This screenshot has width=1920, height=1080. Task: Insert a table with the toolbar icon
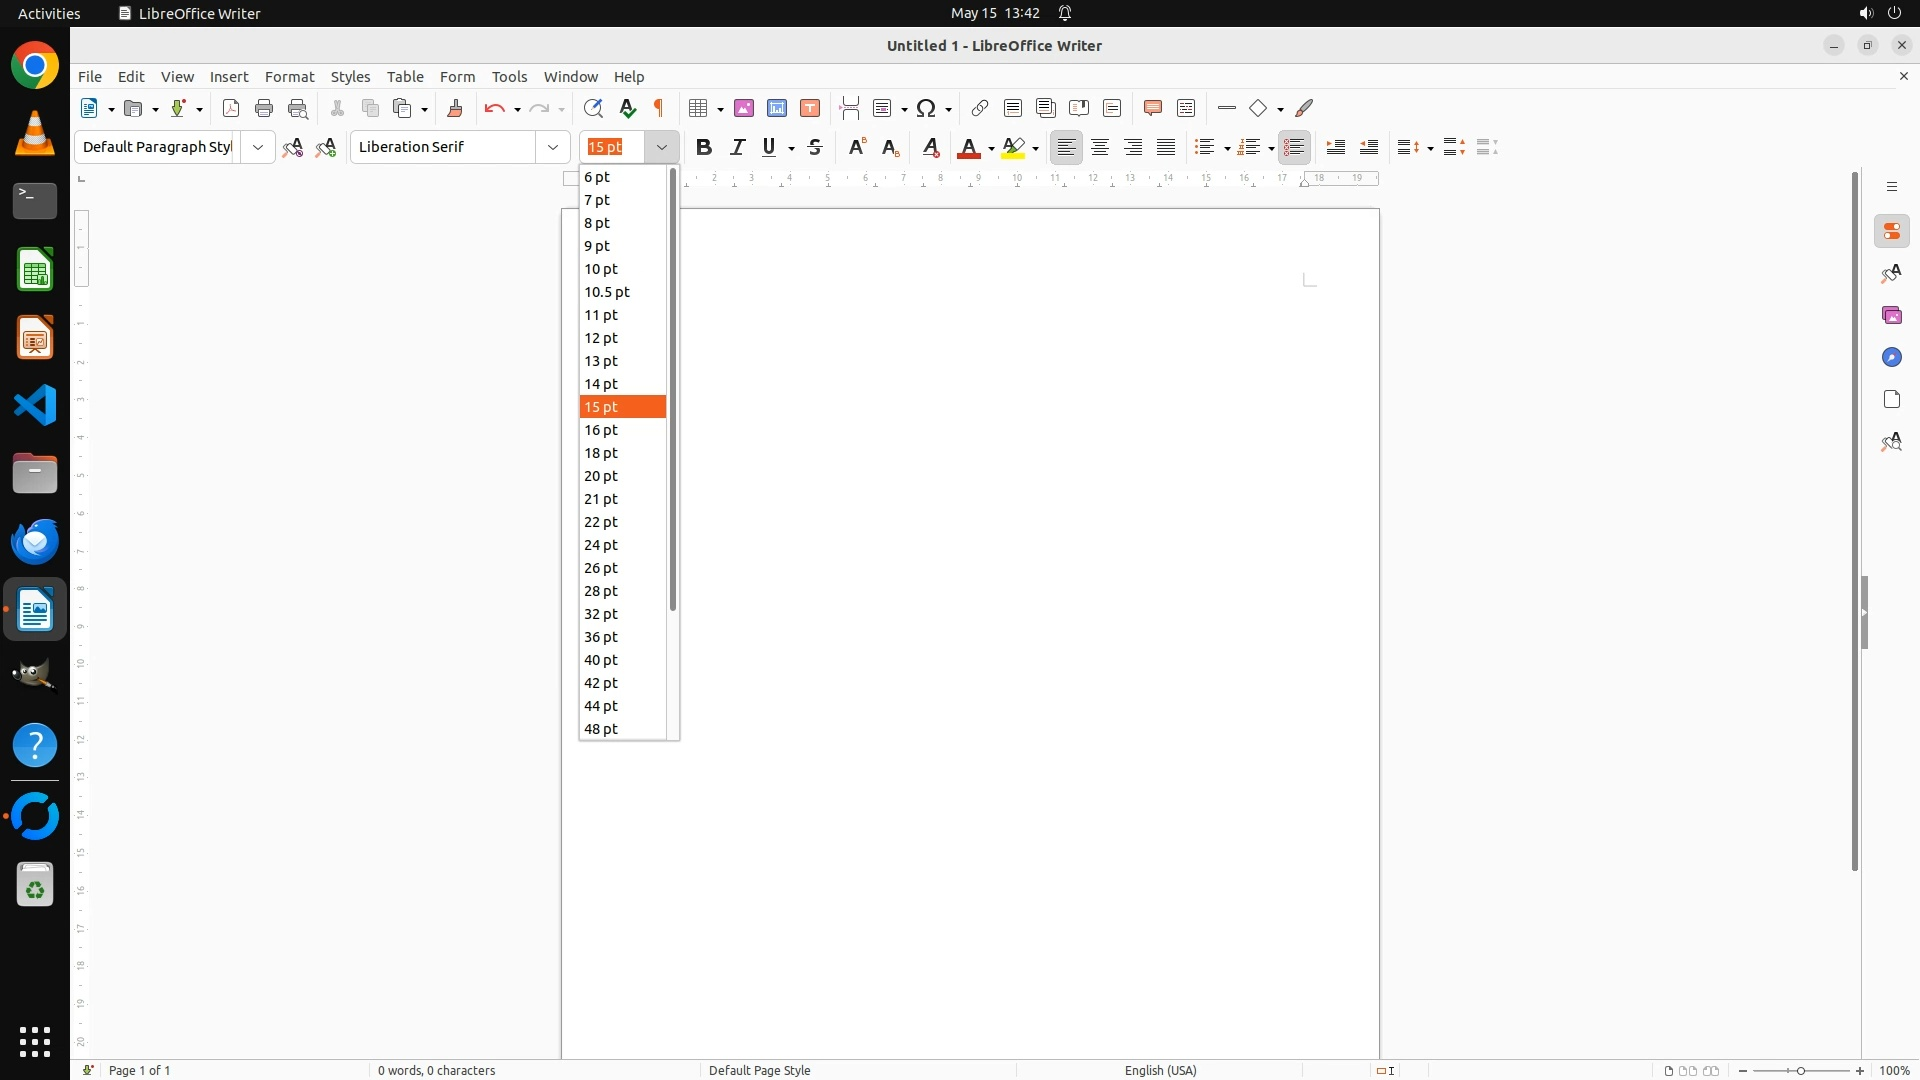click(x=699, y=108)
